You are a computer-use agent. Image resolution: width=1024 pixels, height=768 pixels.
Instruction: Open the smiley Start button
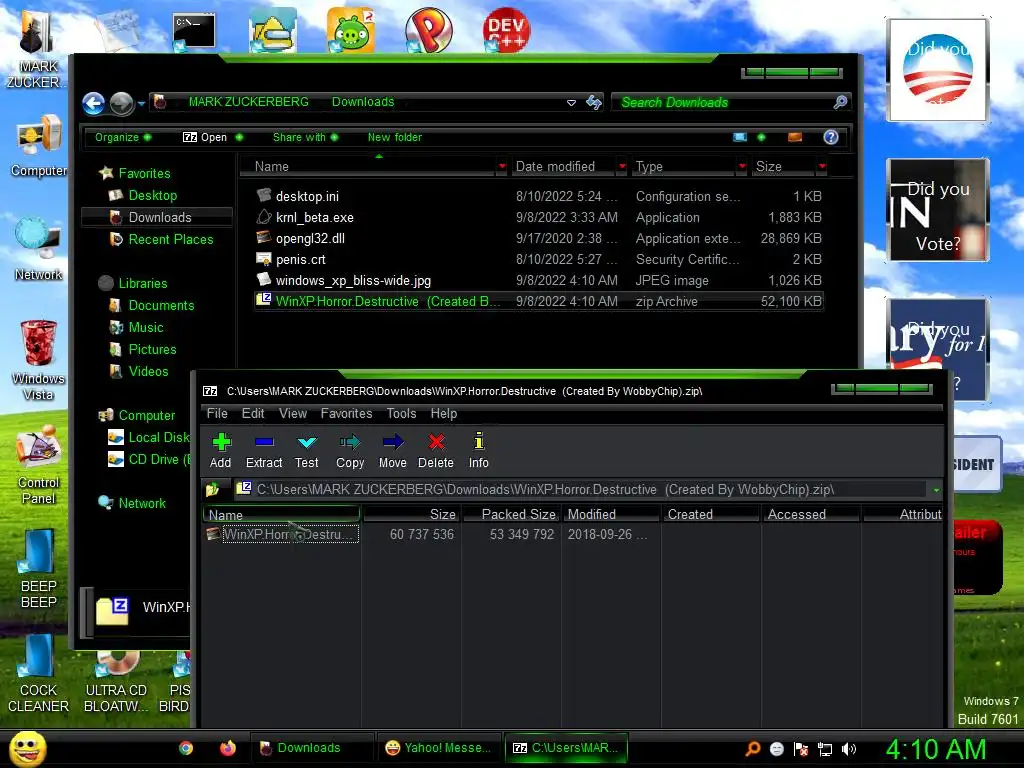click(27, 748)
